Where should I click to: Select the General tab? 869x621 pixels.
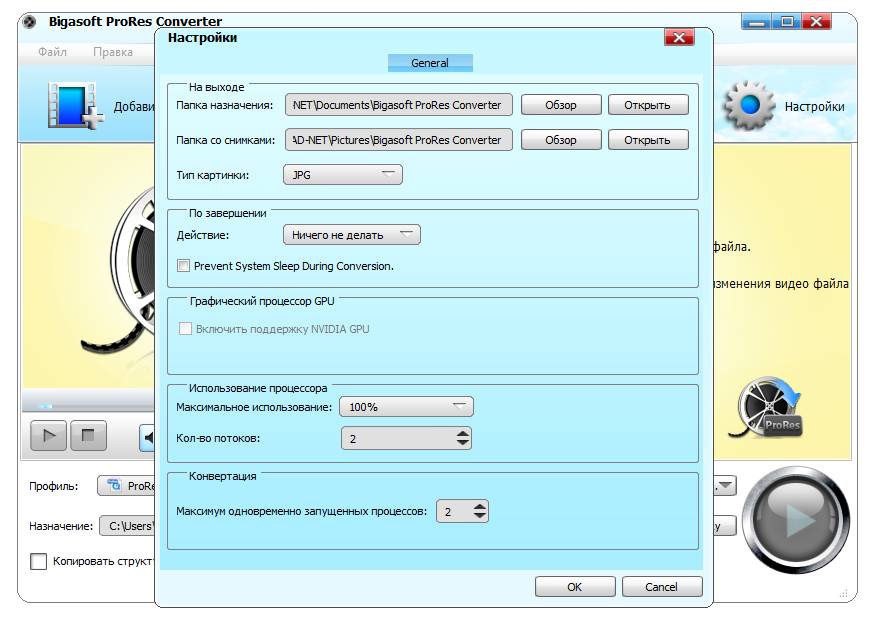pos(430,63)
